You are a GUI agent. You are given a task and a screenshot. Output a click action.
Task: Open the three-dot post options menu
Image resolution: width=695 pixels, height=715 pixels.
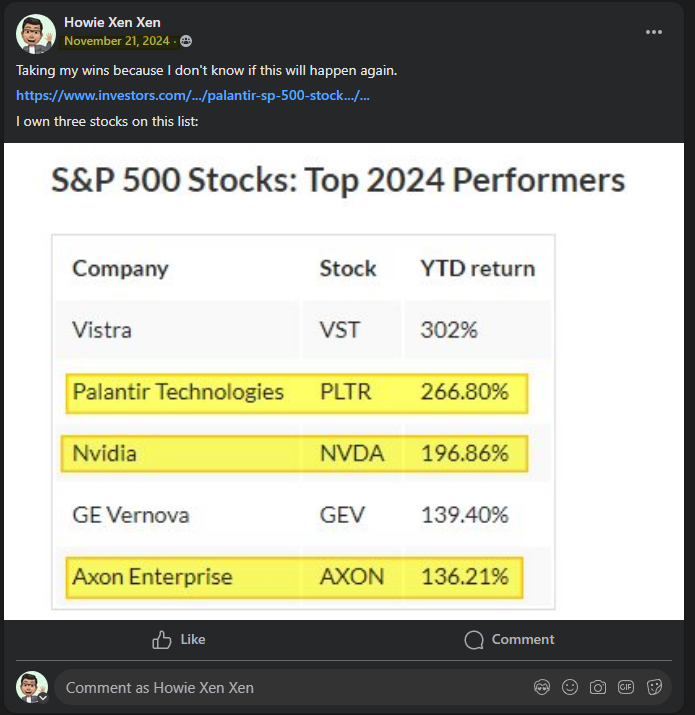pyautogui.click(x=654, y=32)
